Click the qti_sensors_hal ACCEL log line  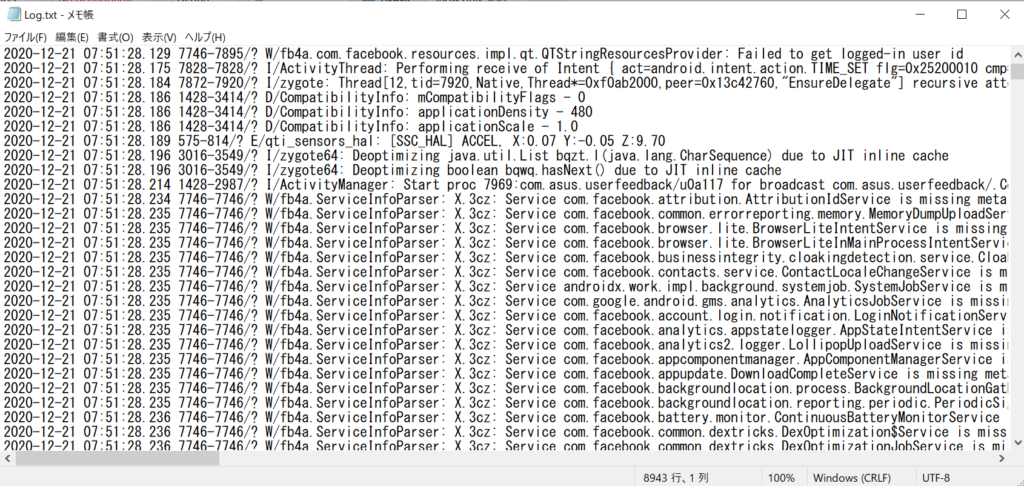334,141
